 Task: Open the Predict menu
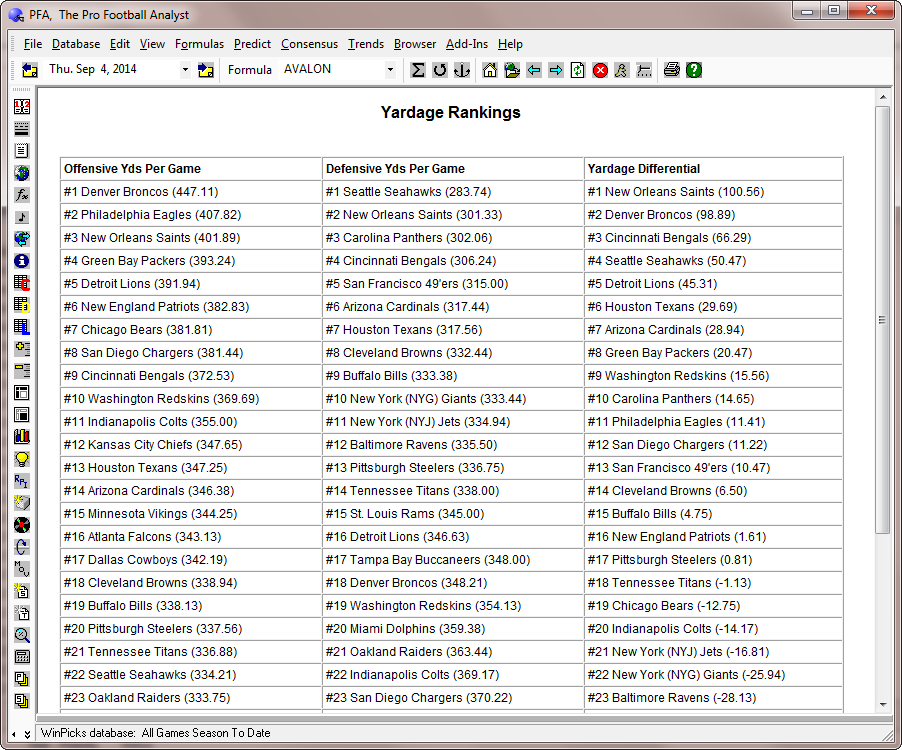[252, 44]
